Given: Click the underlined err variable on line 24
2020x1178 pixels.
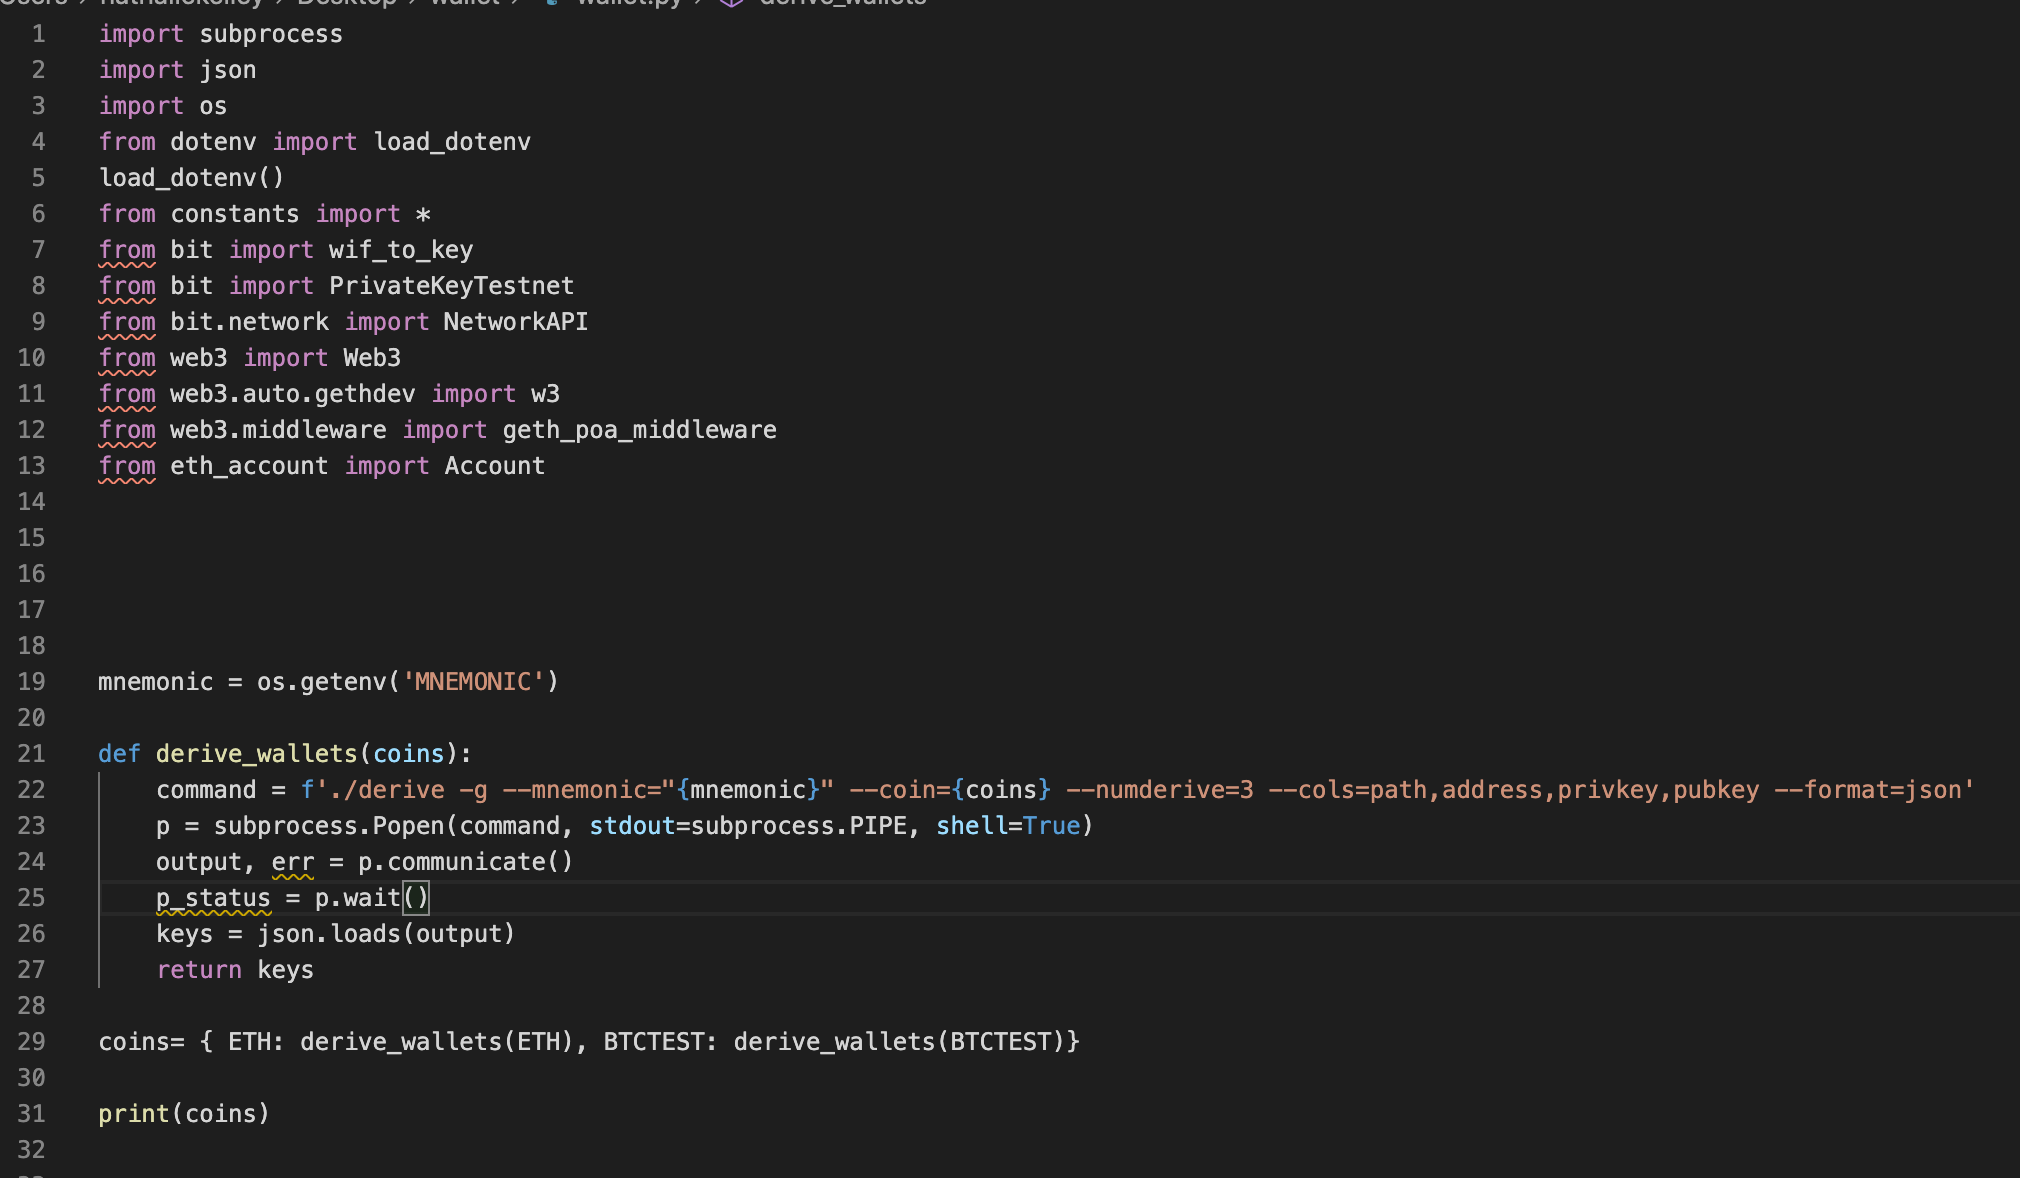Looking at the screenshot, I should tap(293, 862).
